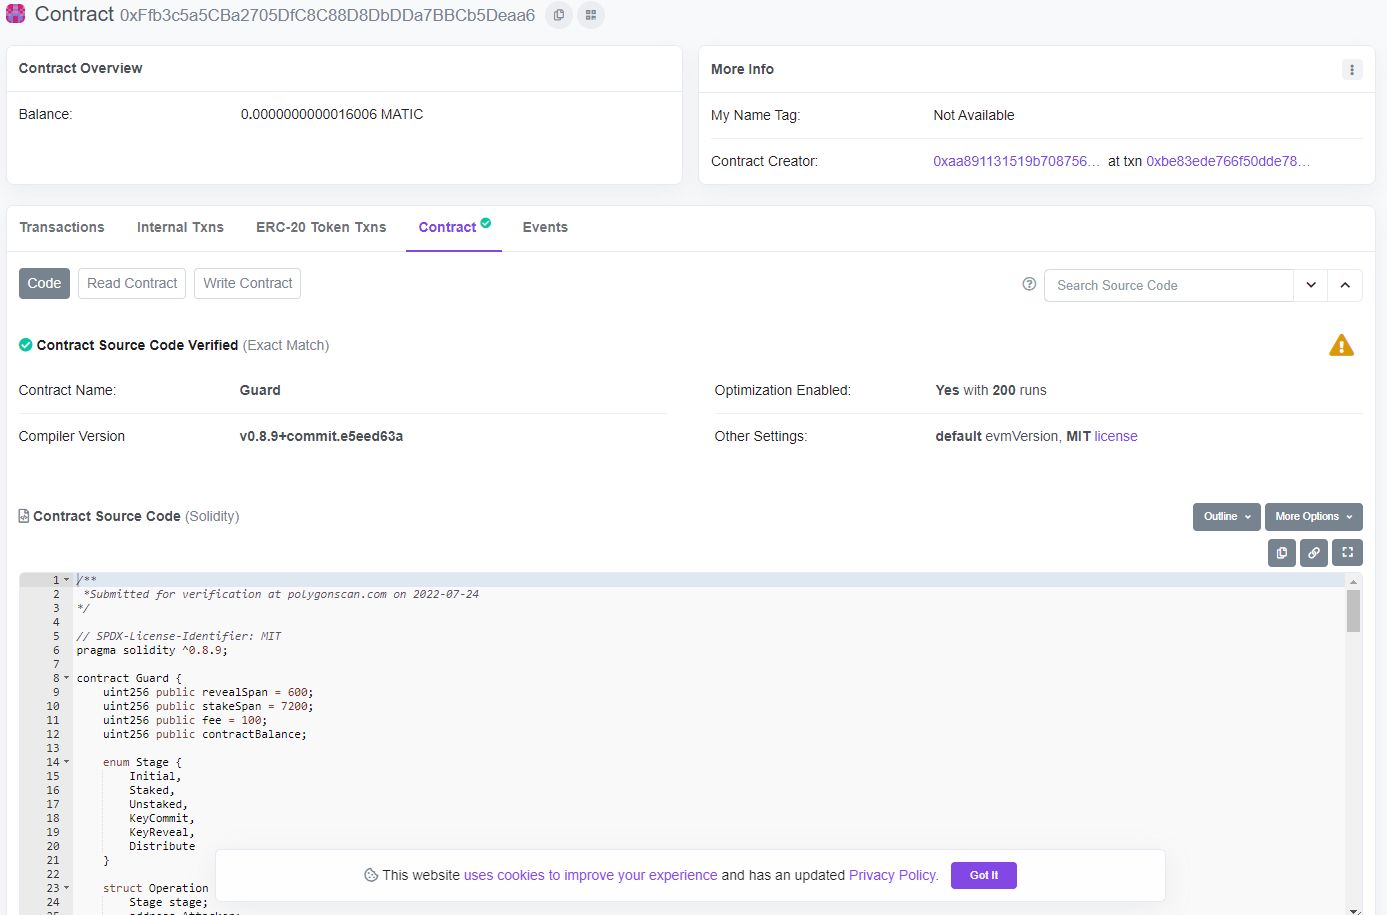Collapse search panel with up chevron

[1345, 285]
